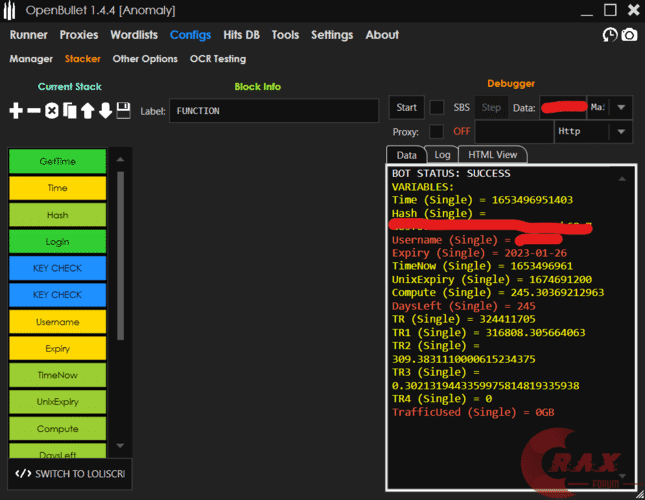Click the SWITCH TO LOLISCRIPT button
The height and width of the screenshot is (500, 645).
(70, 473)
